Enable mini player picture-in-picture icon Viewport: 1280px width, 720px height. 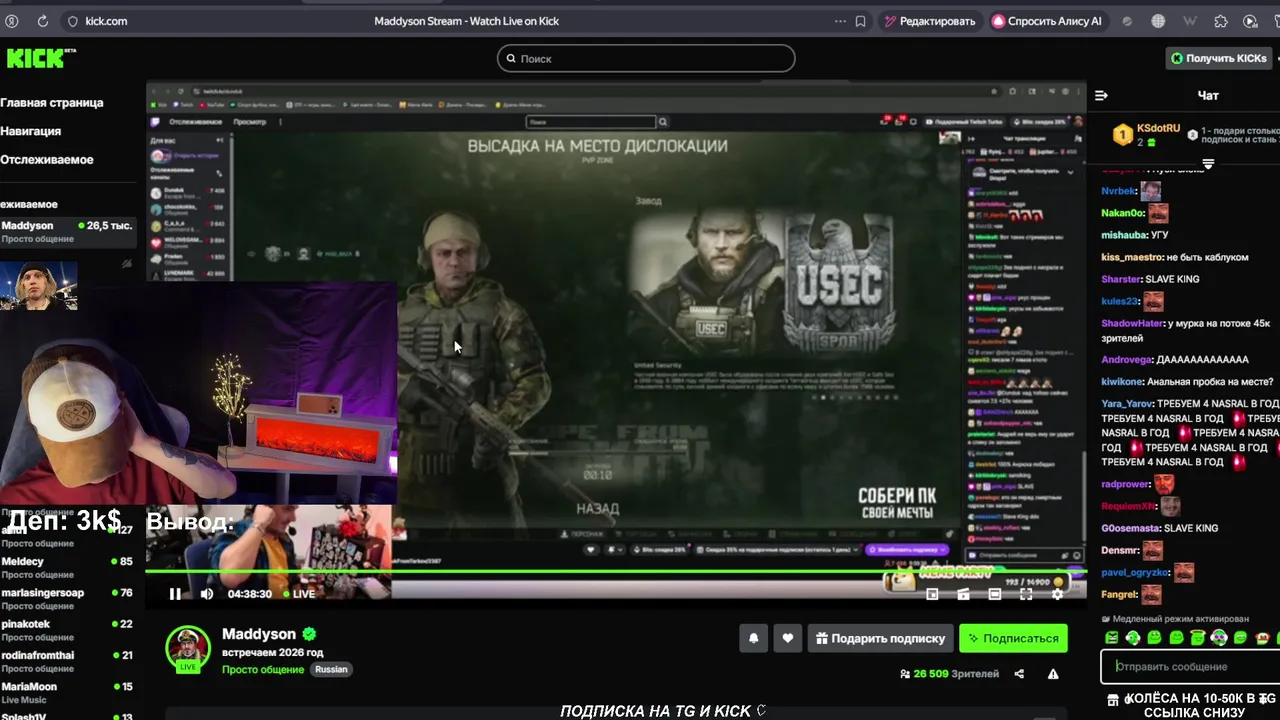[932, 594]
